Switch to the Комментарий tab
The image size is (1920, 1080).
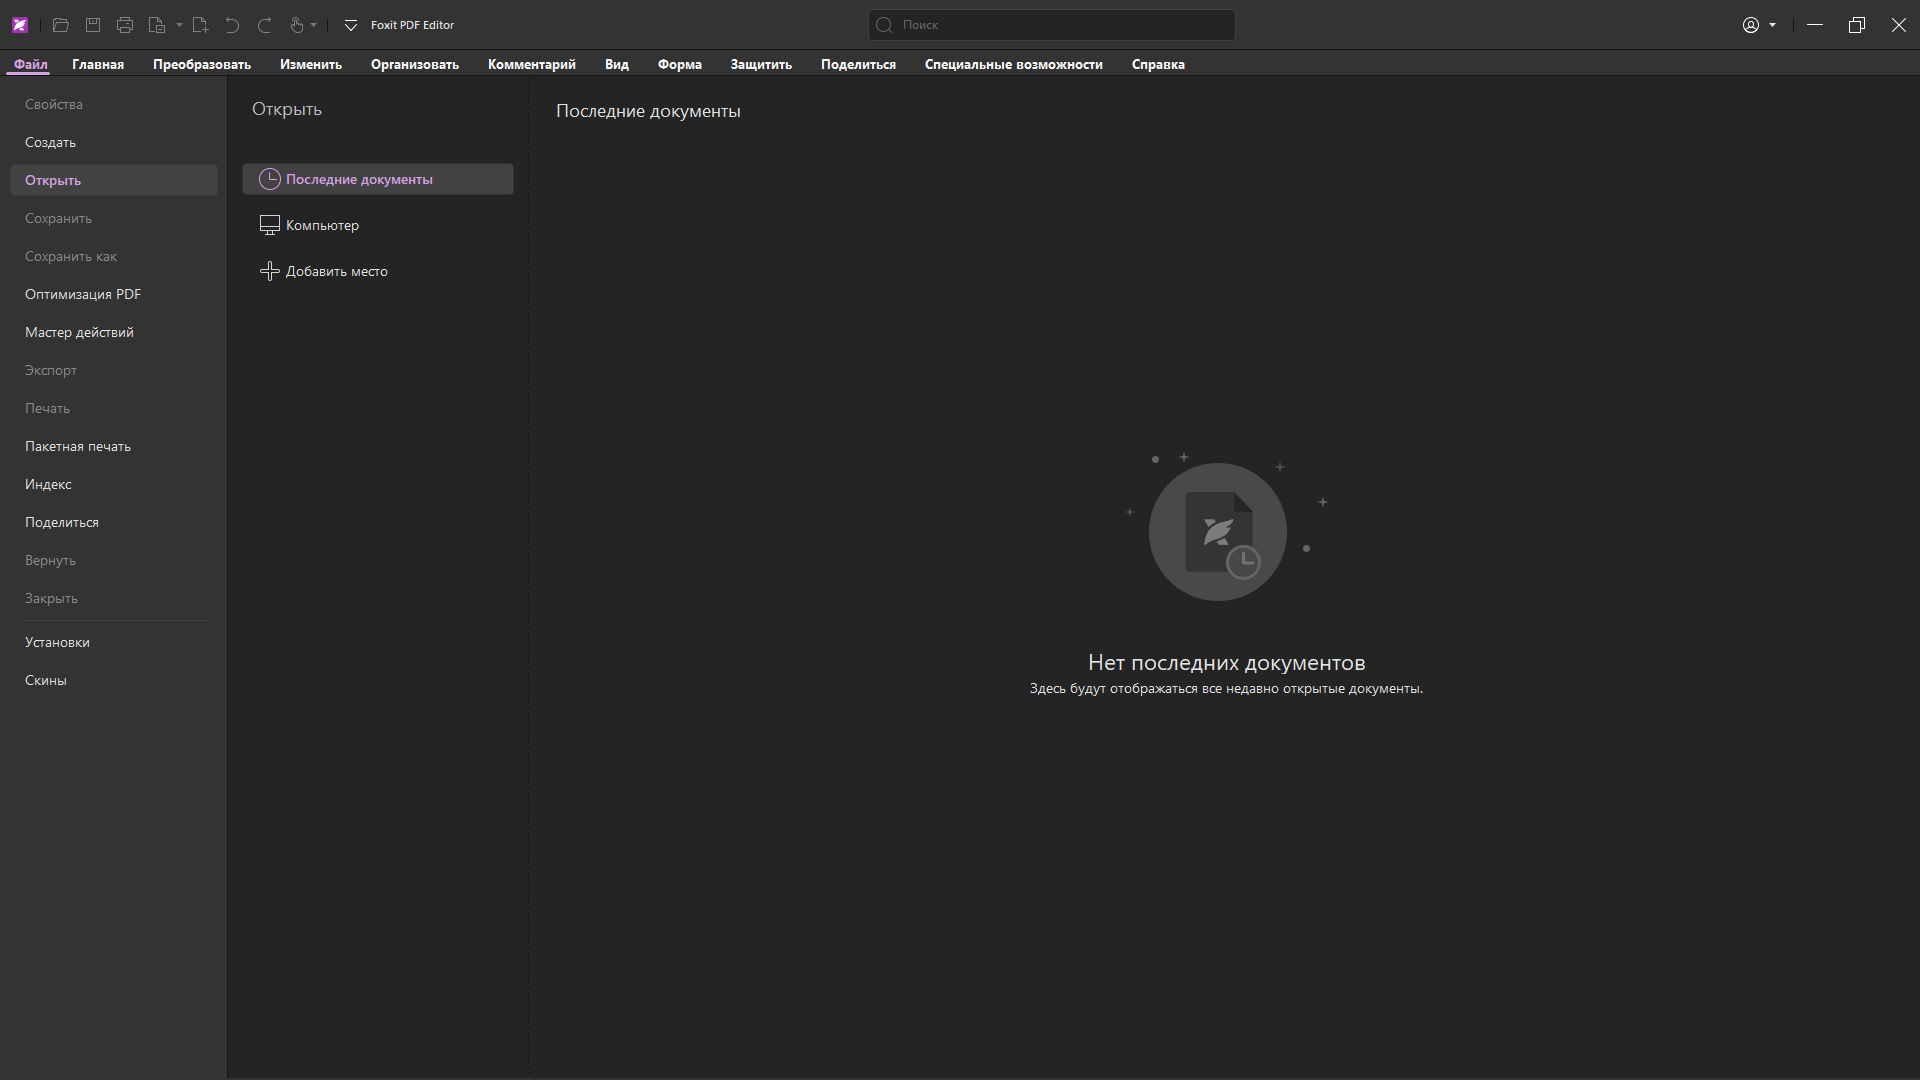click(532, 64)
